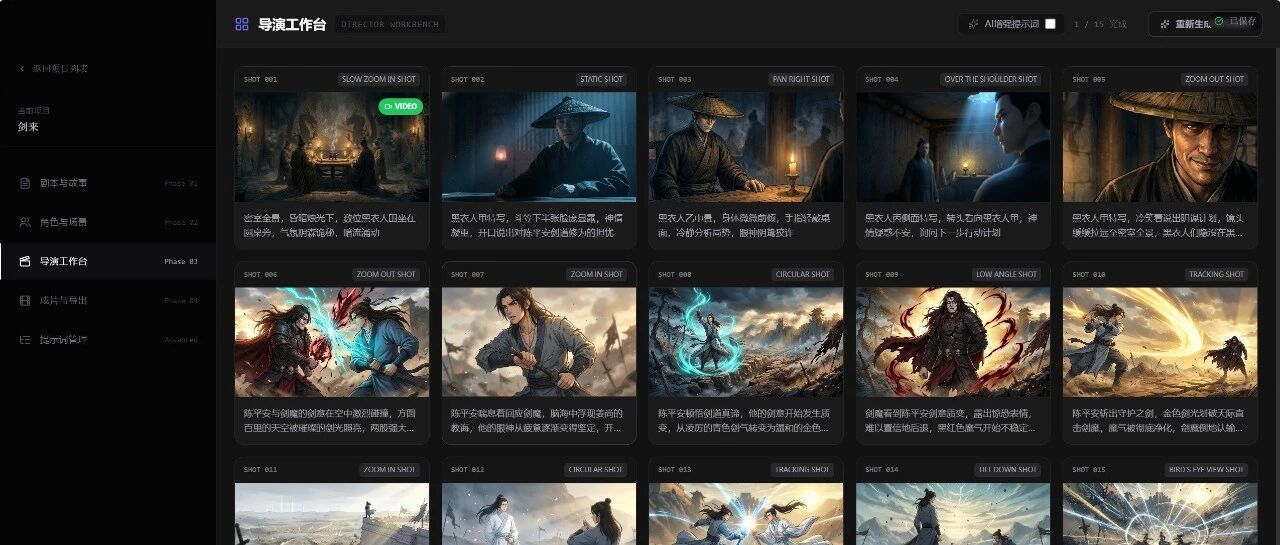
Task: Click Shot 009 description starting 剑魔看到
Action: click(952, 420)
